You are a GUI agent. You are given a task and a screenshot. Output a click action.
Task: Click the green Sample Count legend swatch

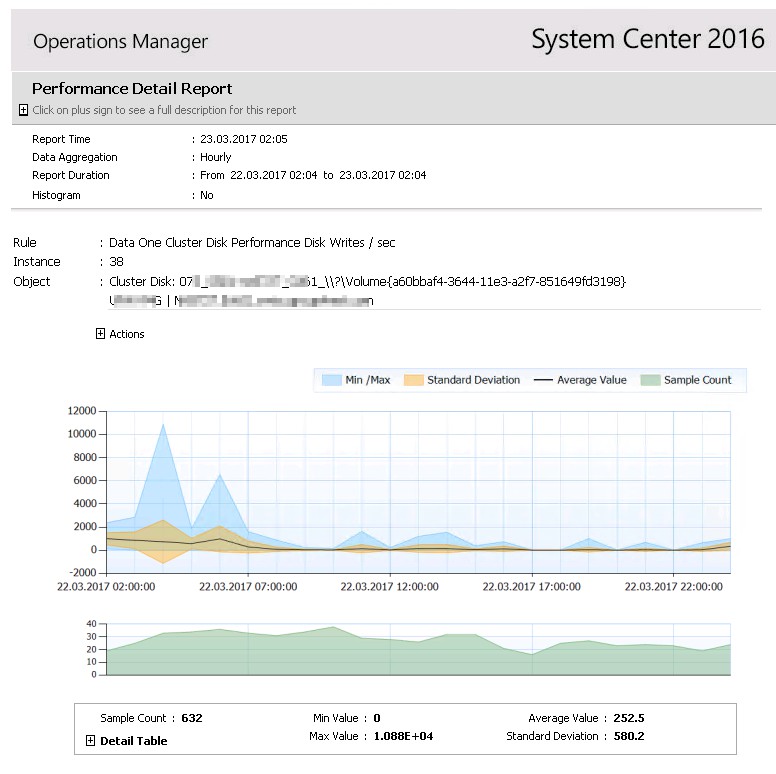coord(649,380)
